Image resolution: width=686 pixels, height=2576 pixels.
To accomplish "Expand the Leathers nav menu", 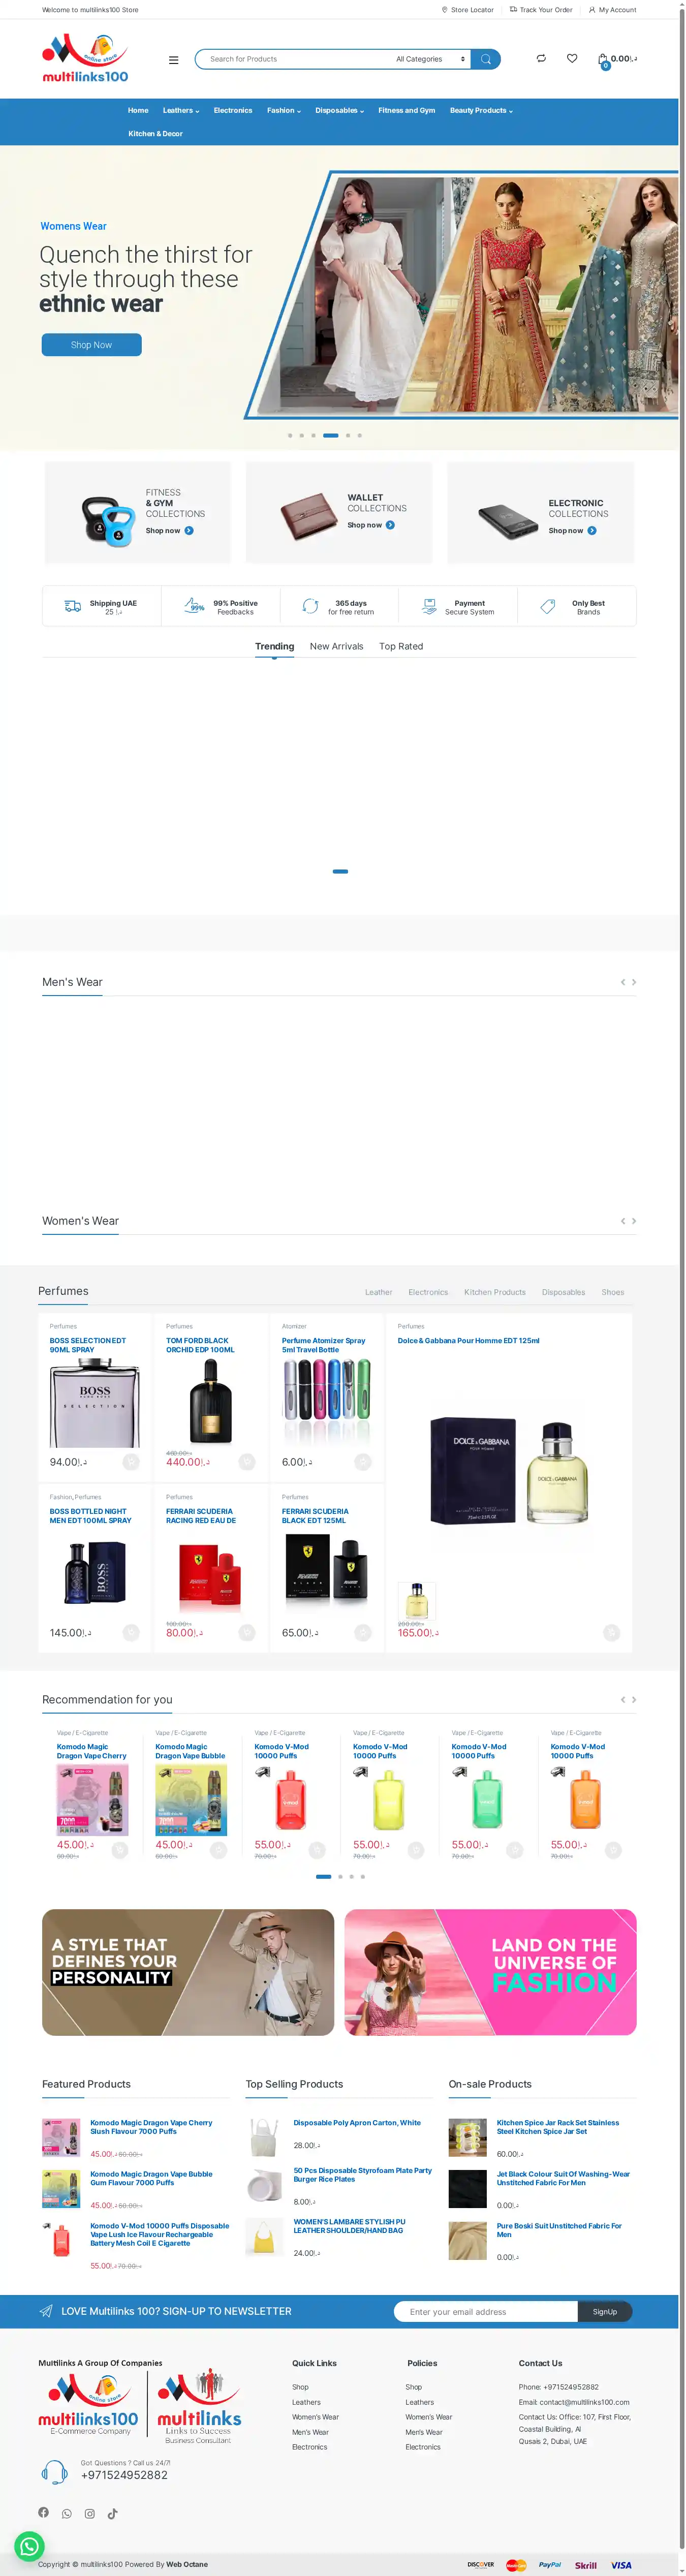I will pos(181,110).
